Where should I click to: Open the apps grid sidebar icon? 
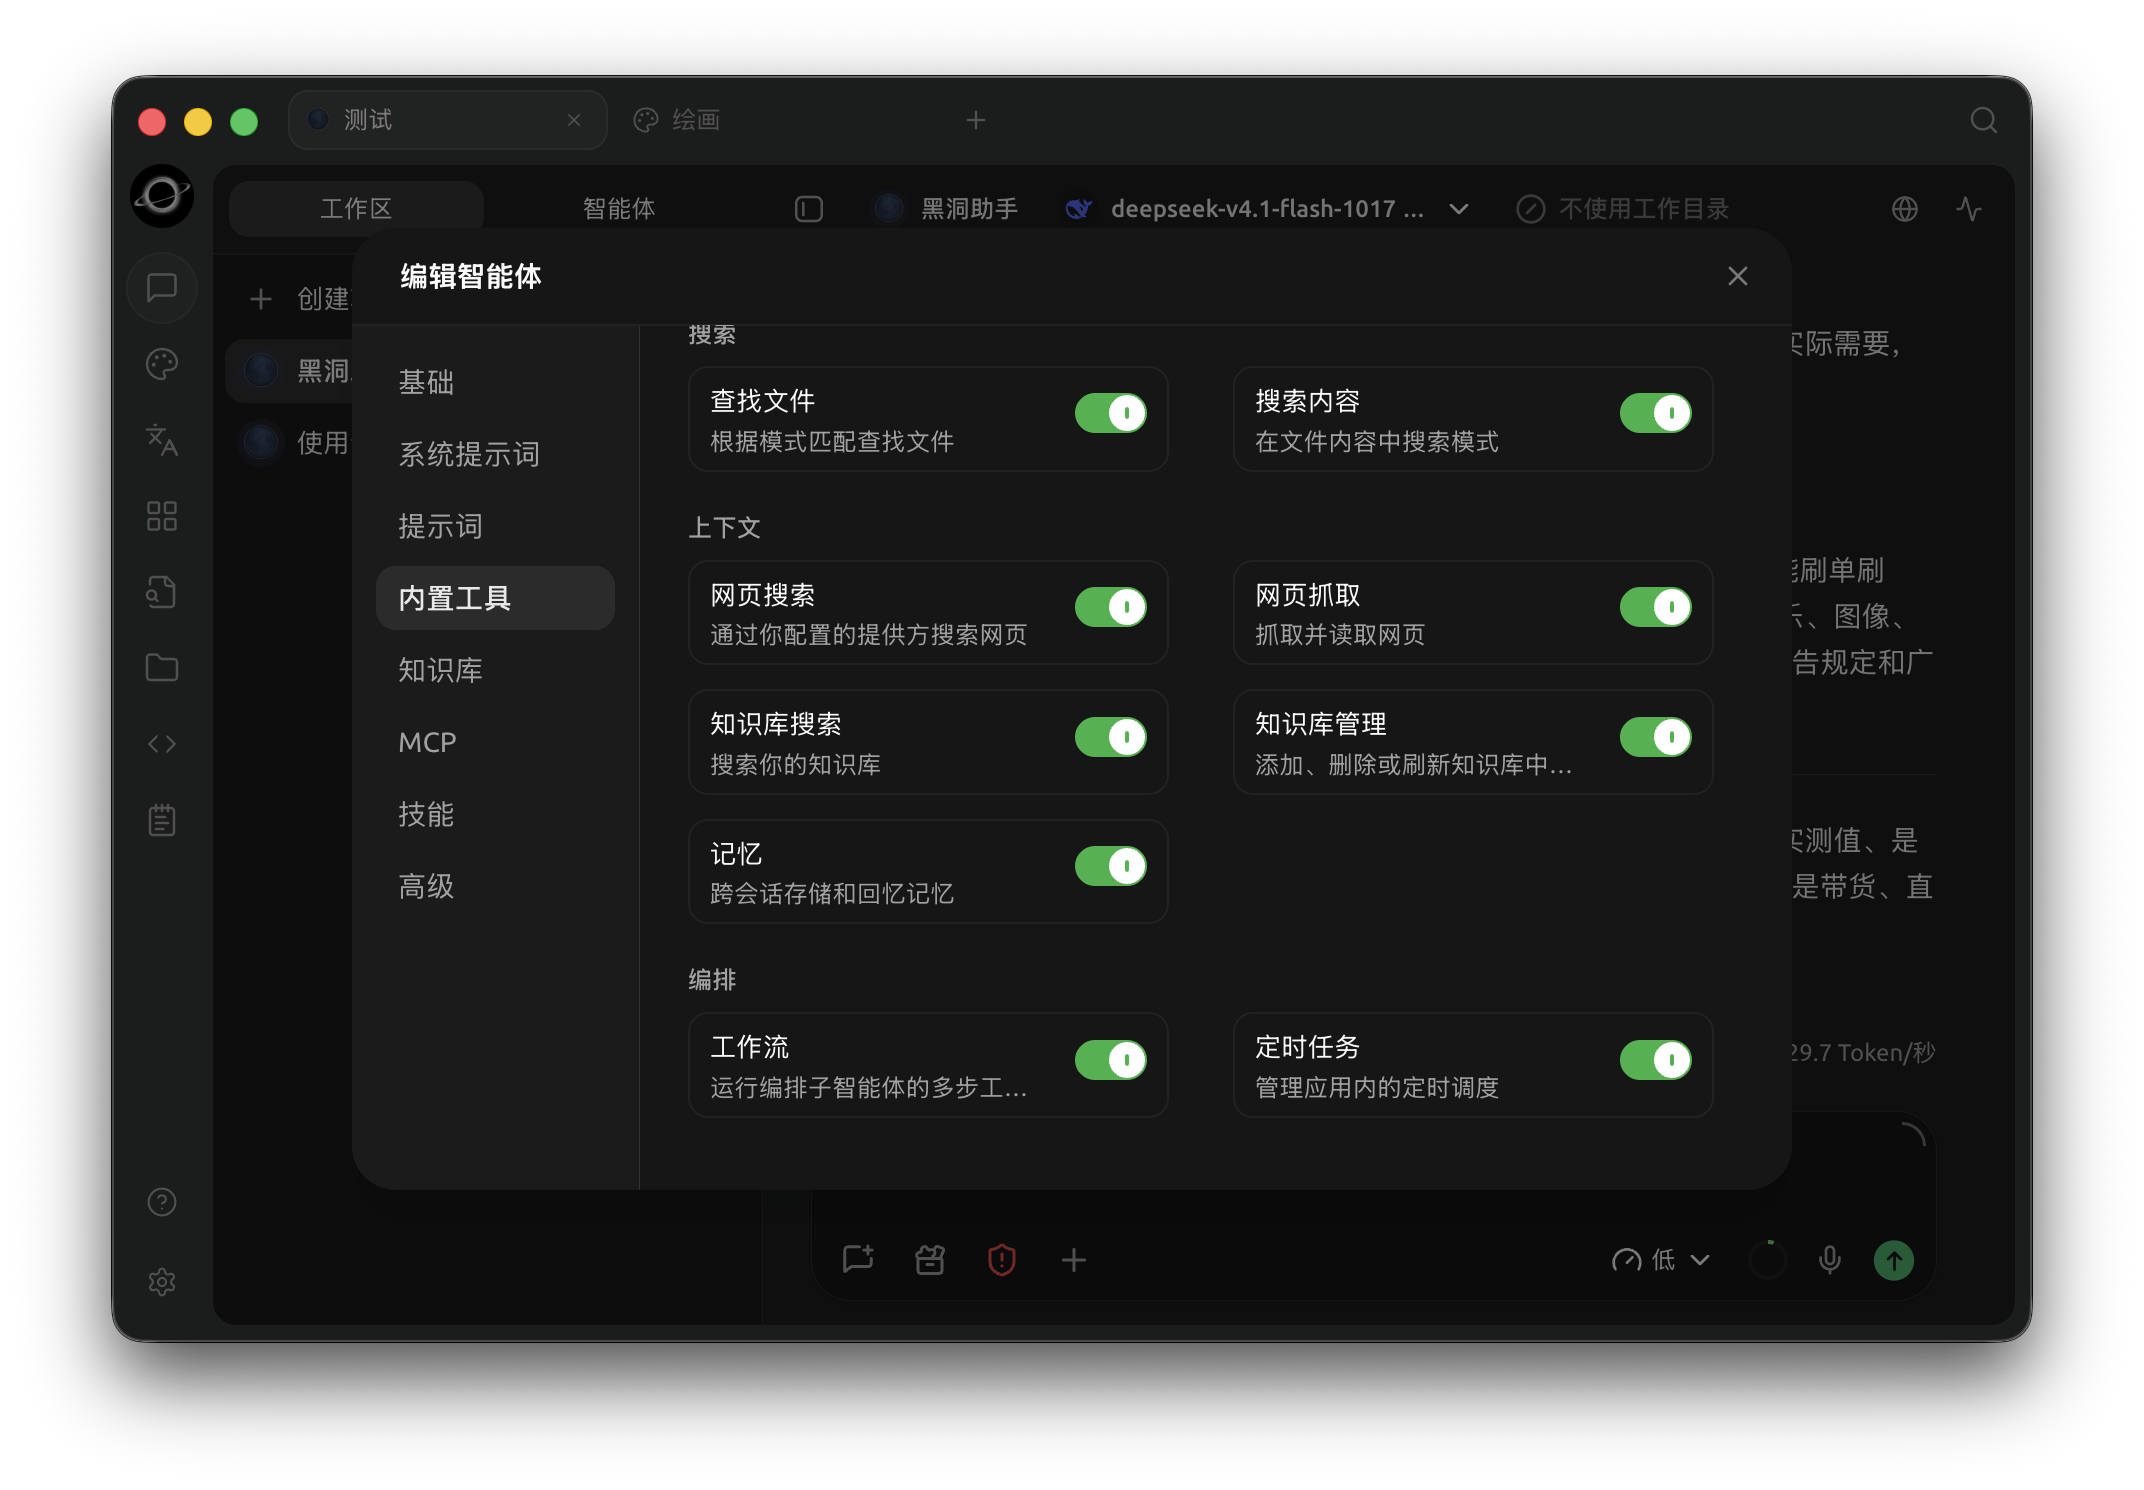[162, 516]
